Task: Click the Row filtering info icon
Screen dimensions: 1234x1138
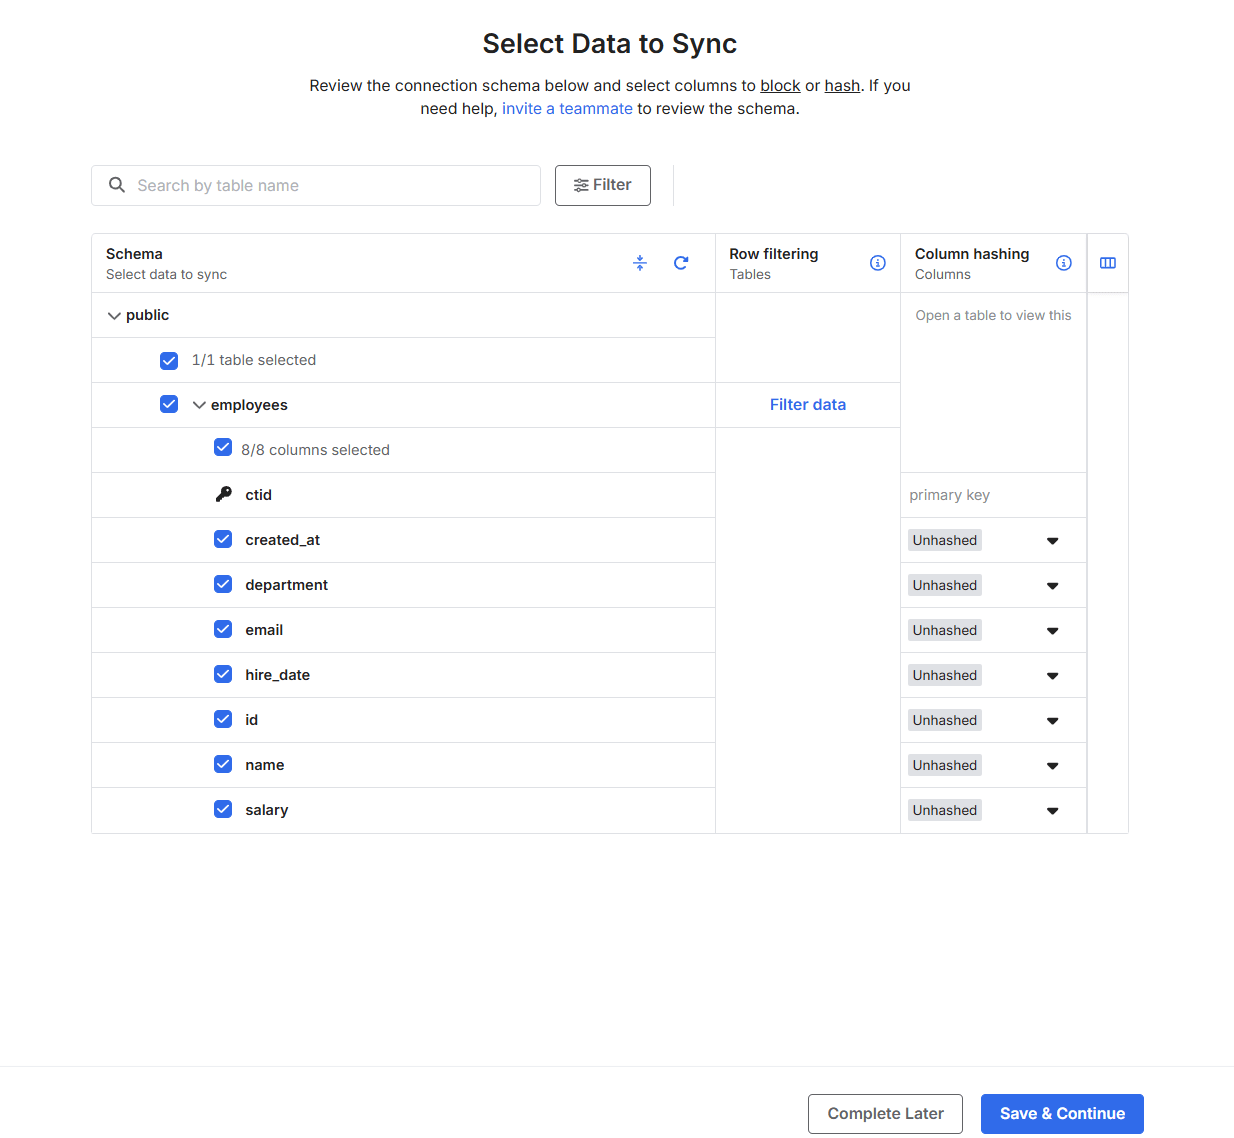Action: (878, 263)
